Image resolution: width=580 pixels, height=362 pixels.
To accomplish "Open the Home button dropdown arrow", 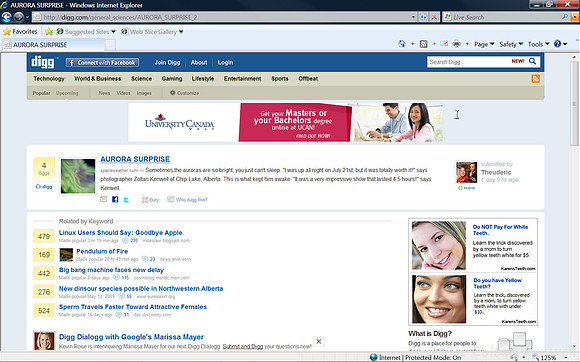I will pyautogui.click(x=412, y=44).
